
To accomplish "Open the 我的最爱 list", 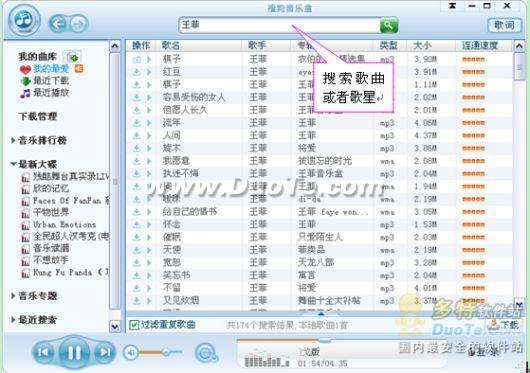I will (x=51, y=69).
